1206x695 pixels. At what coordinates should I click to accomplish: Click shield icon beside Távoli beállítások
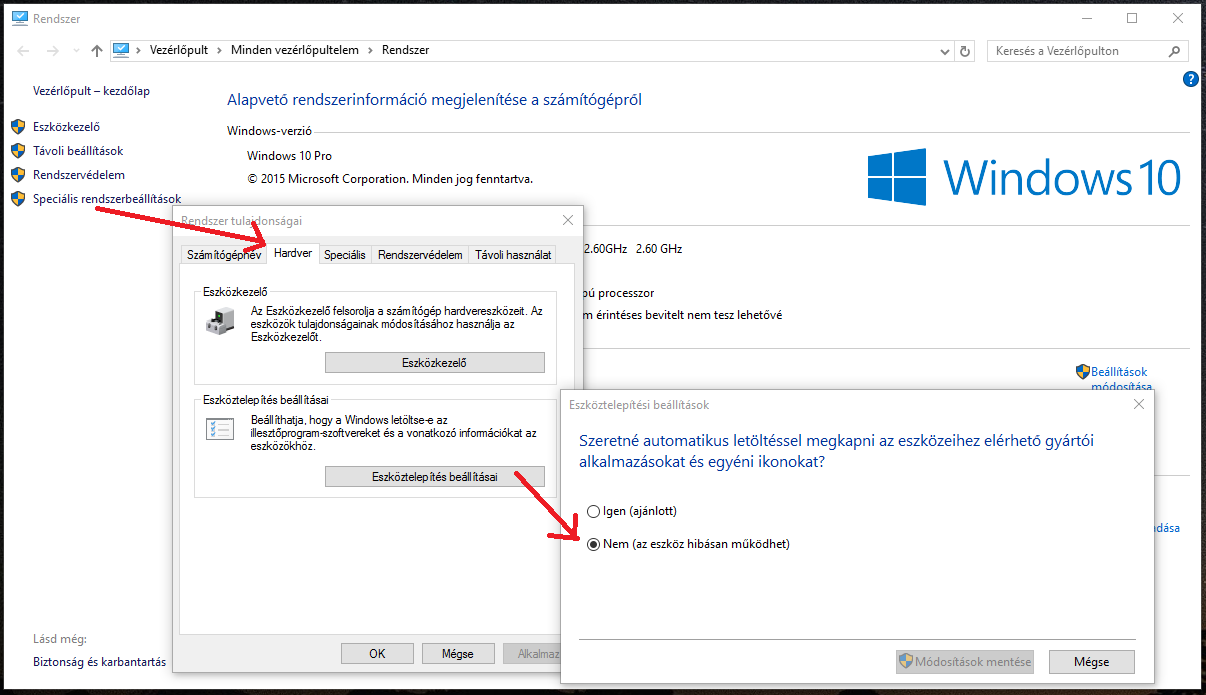click(x=17, y=151)
